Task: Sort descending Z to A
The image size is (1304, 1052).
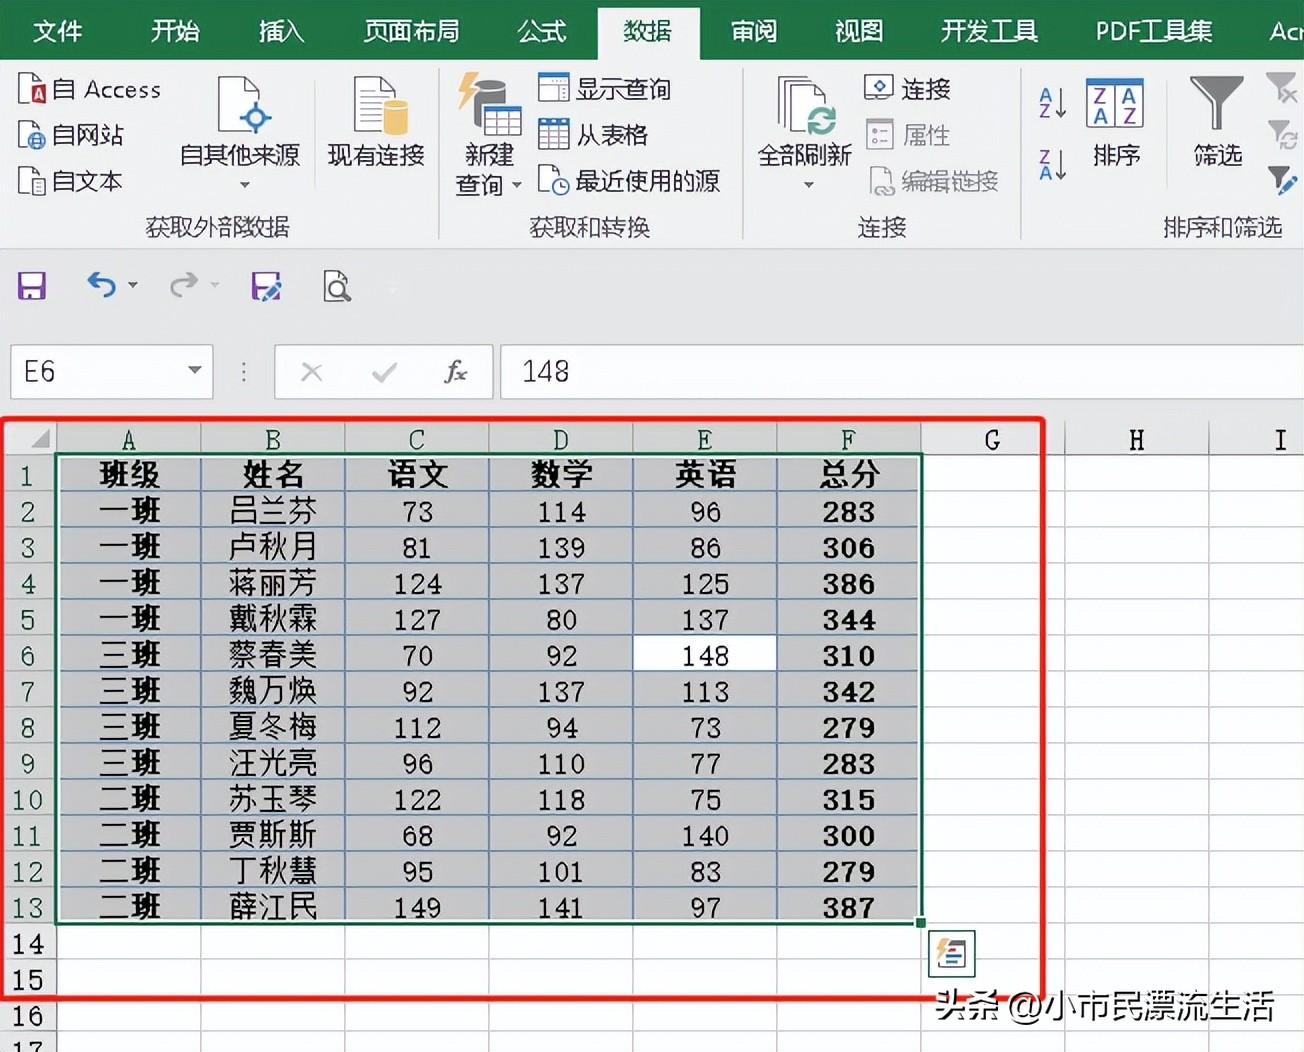Action: [x=1053, y=164]
